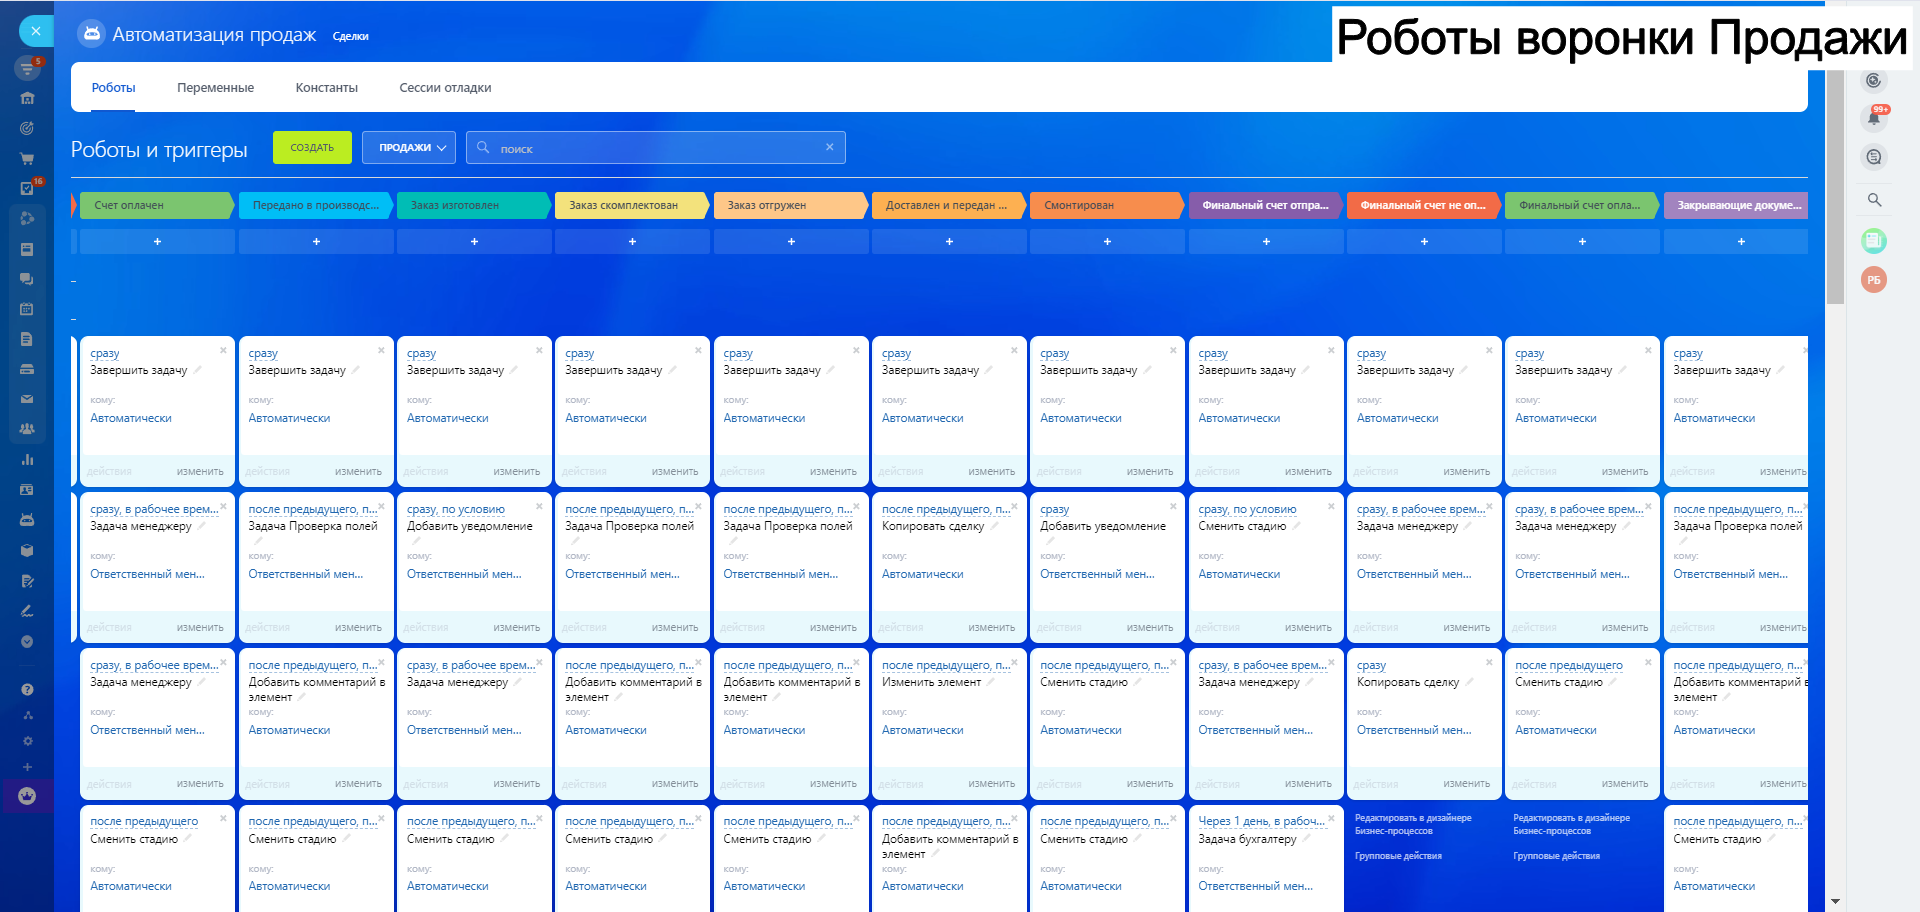Screen dimensions: 1920x912
Task: Open the building icon in left sidebar
Action: click(x=27, y=98)
